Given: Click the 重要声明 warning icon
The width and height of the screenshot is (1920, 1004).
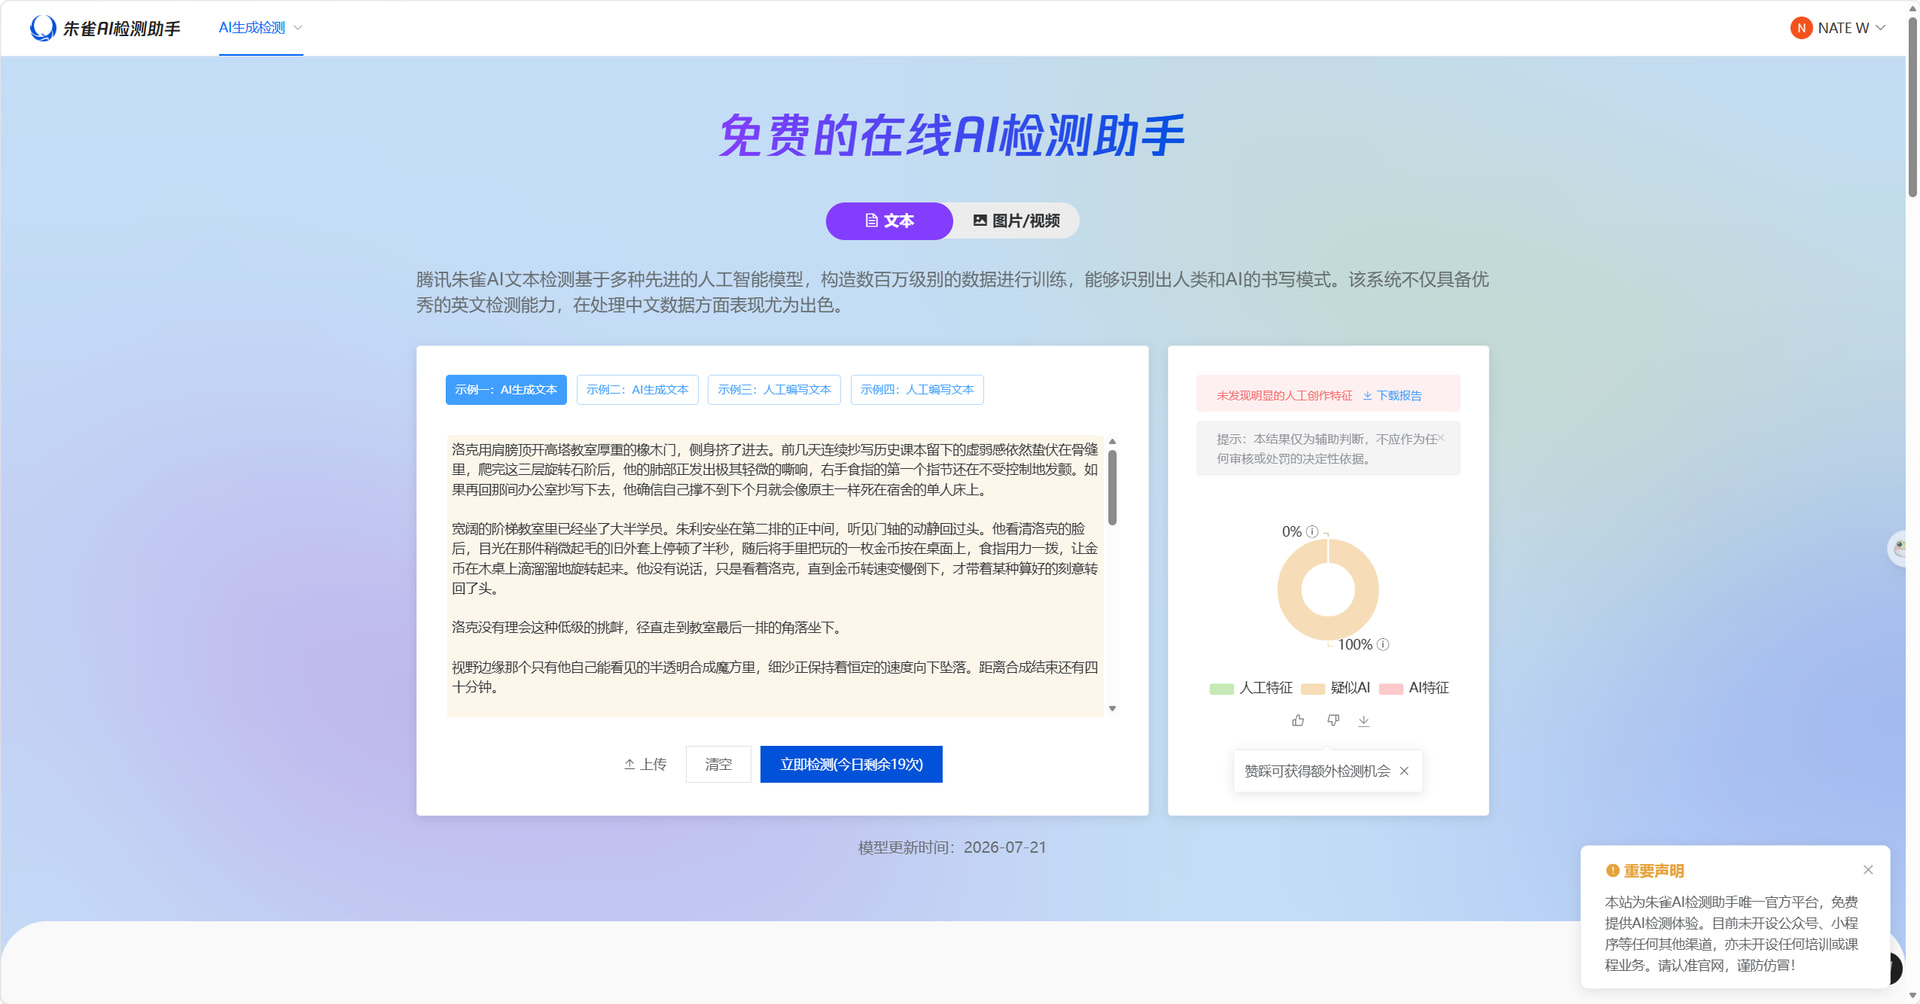Looking at the screenshot, I should [x=1612, y=870].
